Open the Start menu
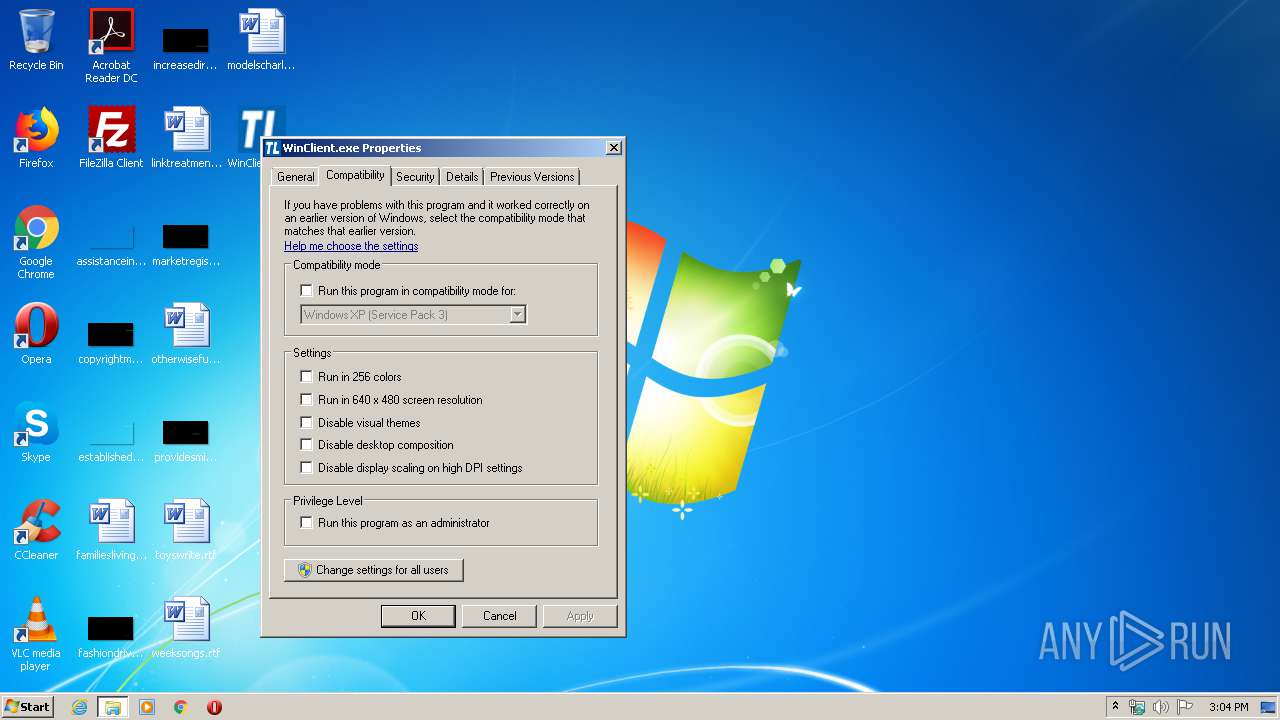The width and height of the screenshot is (1280, 720). point(28,707)
